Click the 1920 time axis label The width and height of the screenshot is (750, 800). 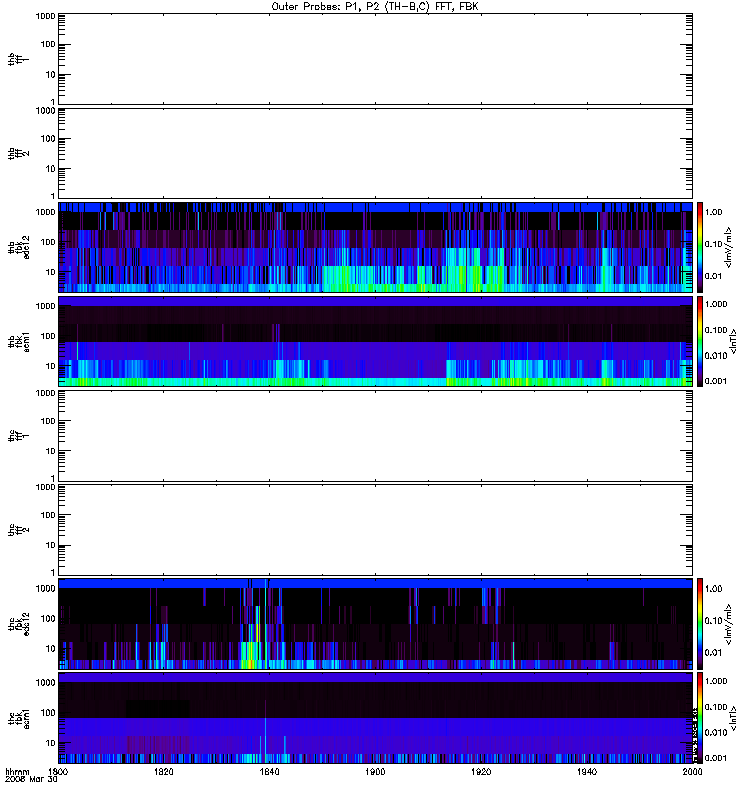tap(481, 772)
